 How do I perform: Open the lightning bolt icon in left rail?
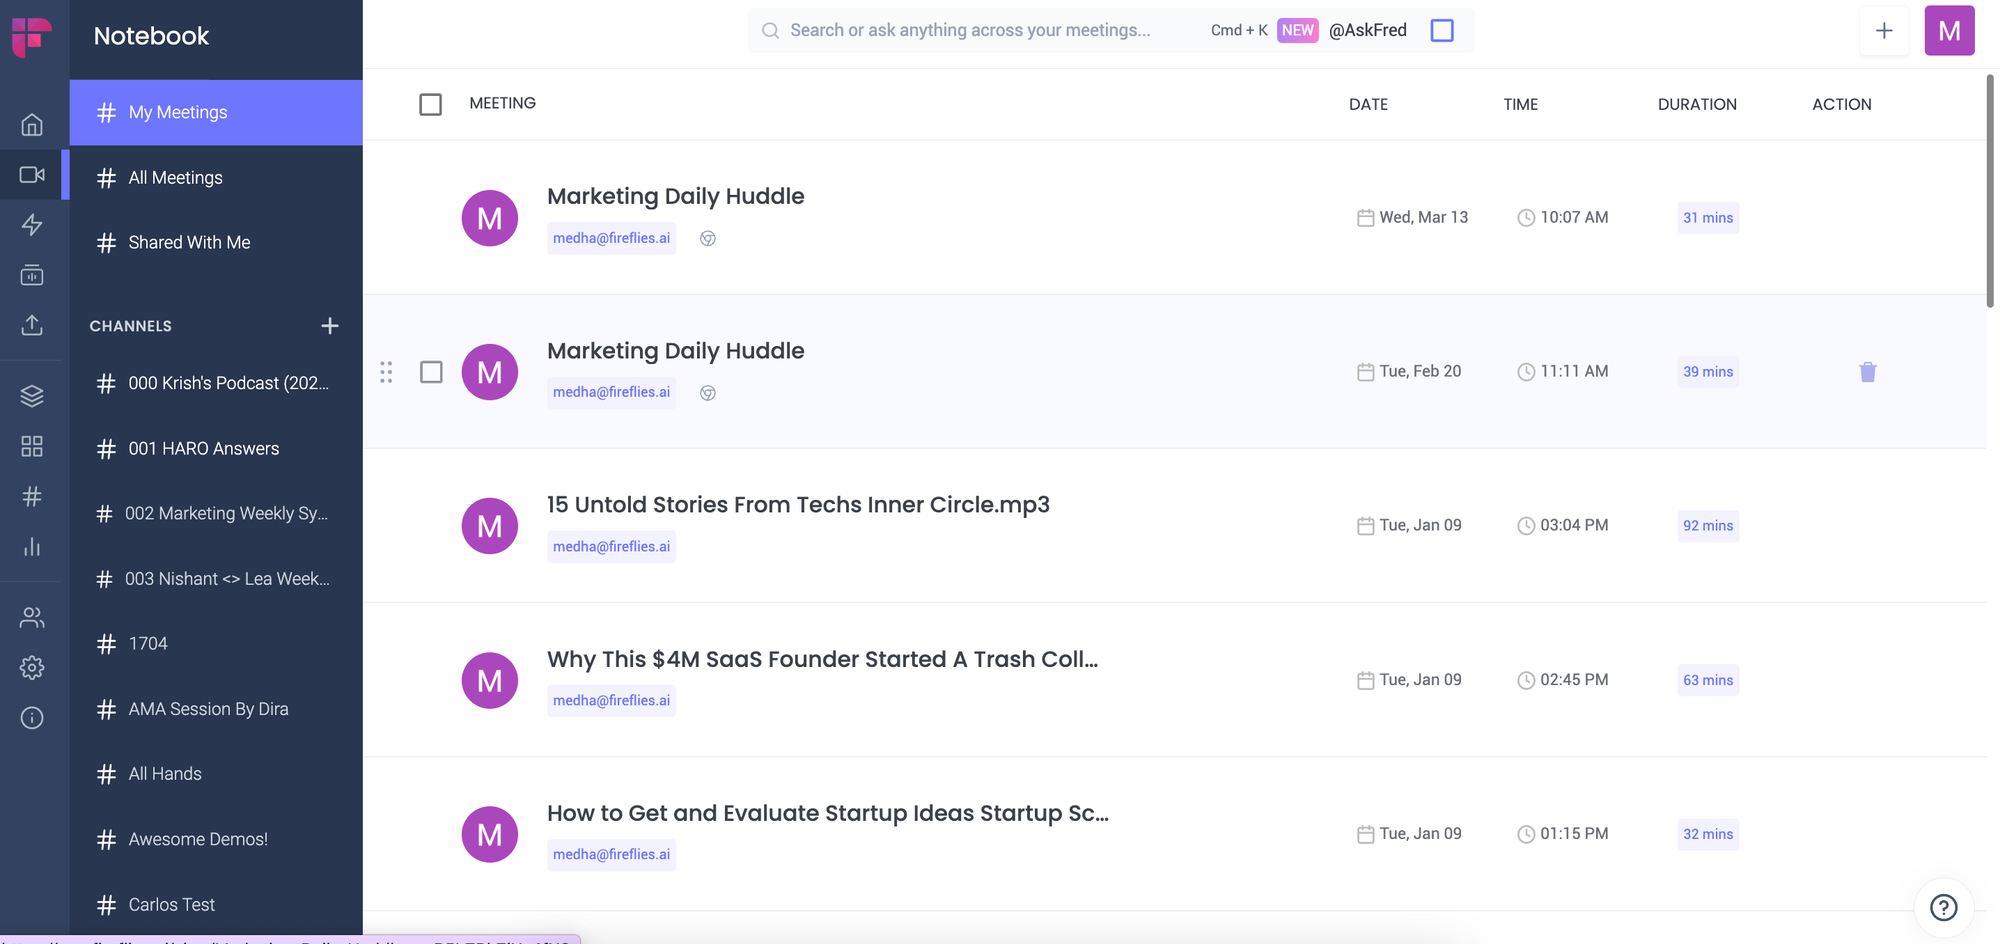point(32,225)
